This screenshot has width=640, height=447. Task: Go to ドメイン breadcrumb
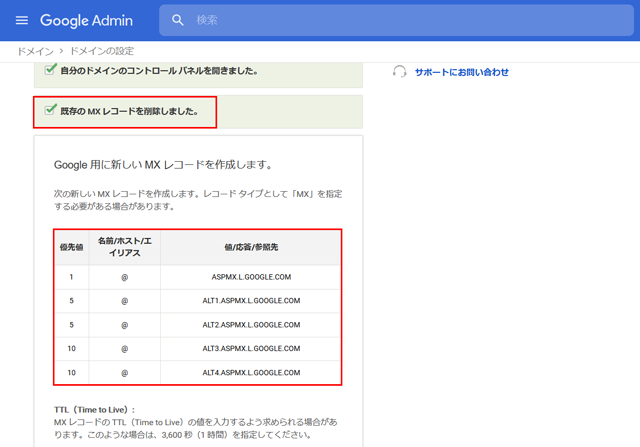click(35, 51)
